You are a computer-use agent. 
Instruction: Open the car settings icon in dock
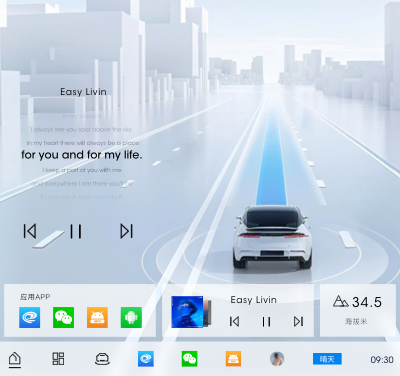pos(102,359)
